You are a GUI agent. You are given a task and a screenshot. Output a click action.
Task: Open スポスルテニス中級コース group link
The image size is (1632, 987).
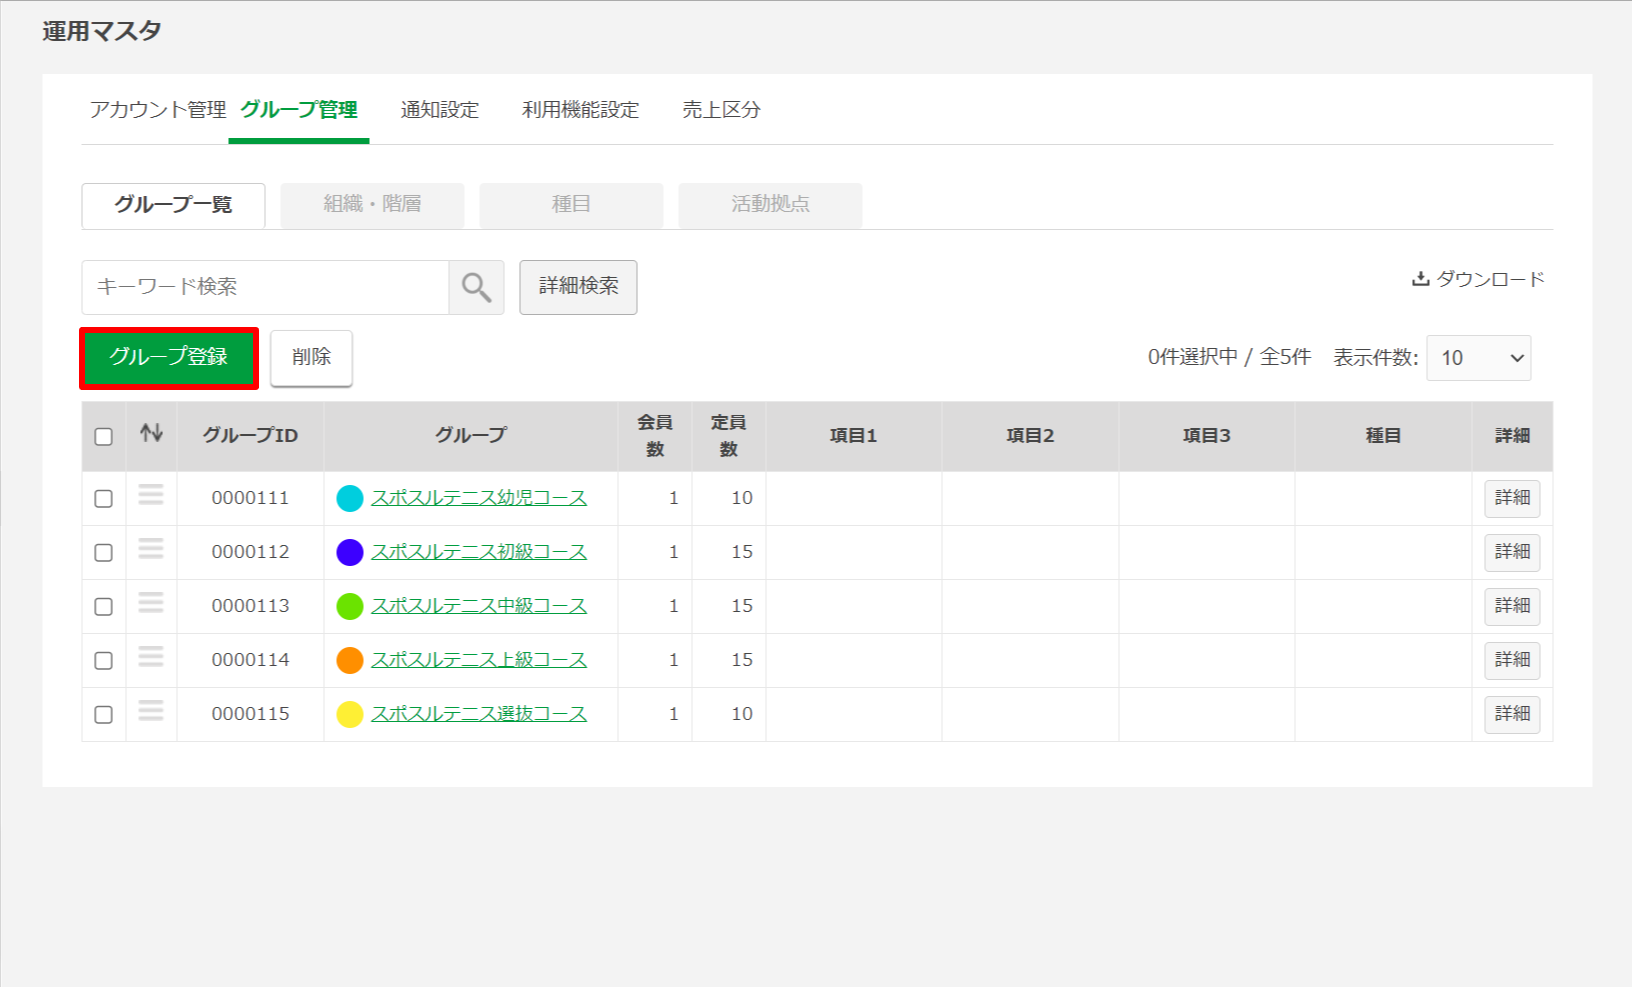[x=479, y=606]
